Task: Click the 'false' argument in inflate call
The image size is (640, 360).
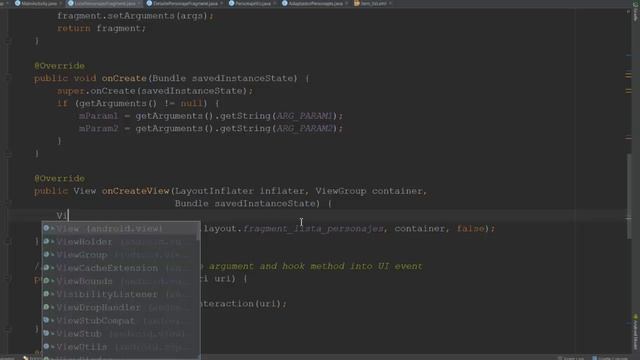Action: pyautogui.click(x=470, y=229)
